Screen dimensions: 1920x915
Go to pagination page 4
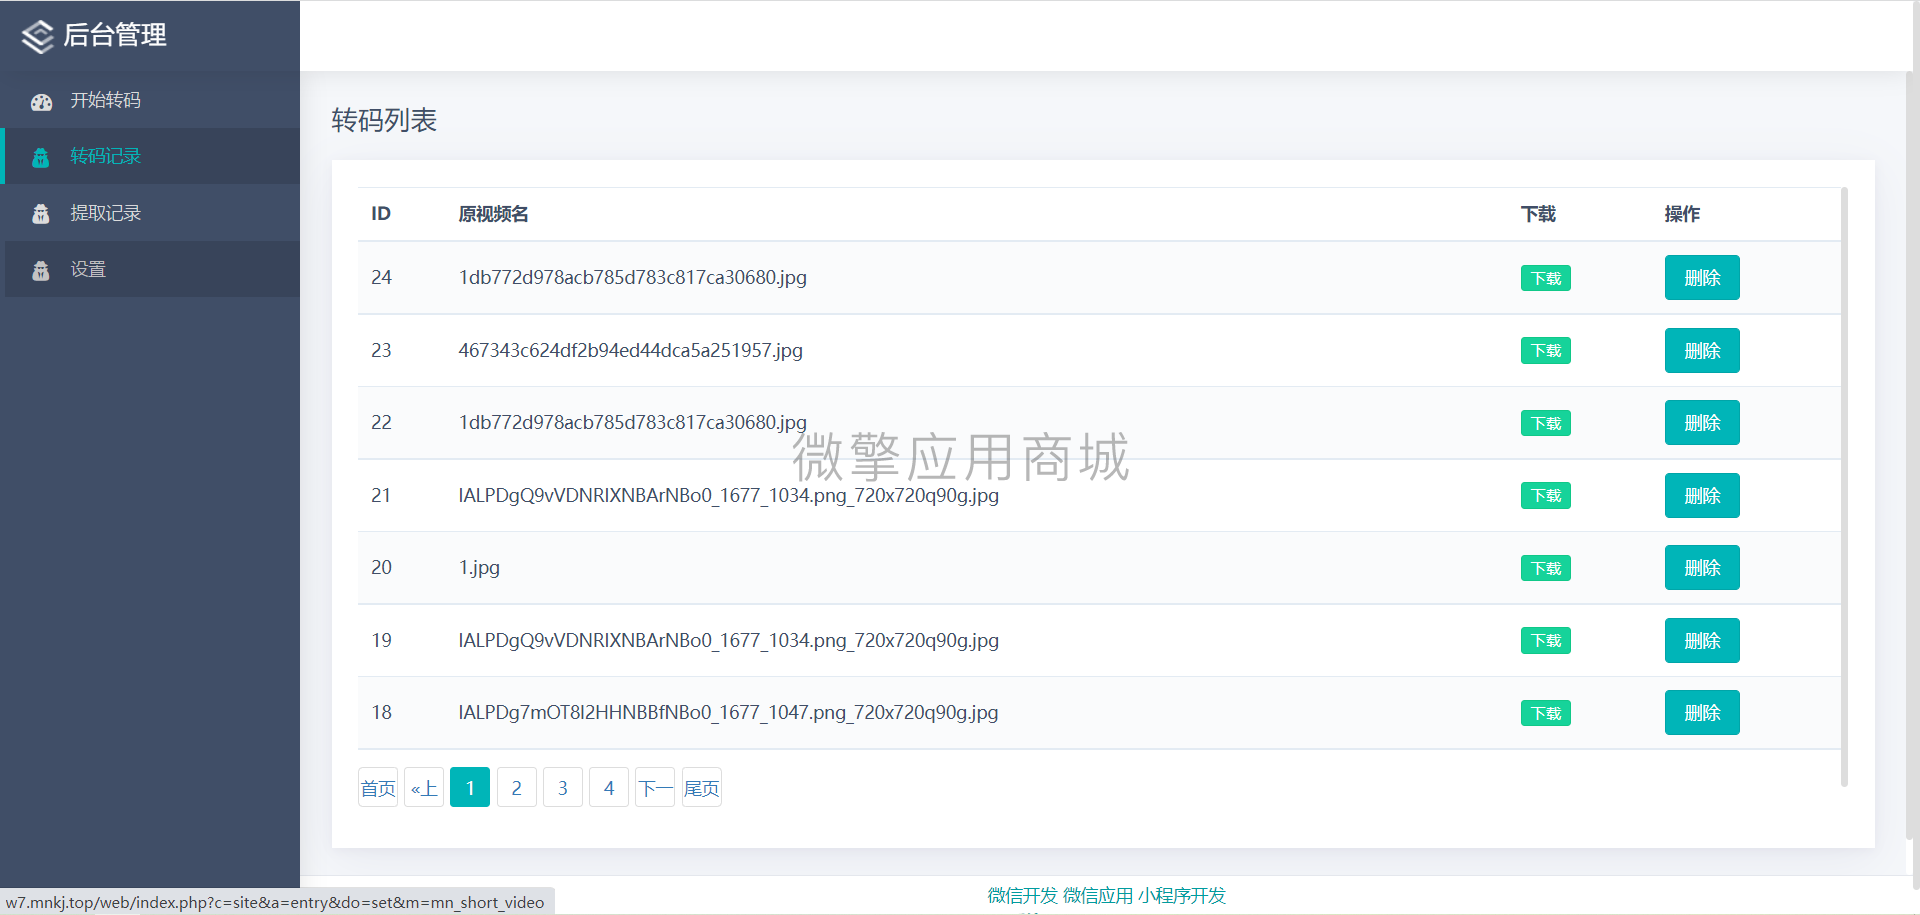(609, 788)
